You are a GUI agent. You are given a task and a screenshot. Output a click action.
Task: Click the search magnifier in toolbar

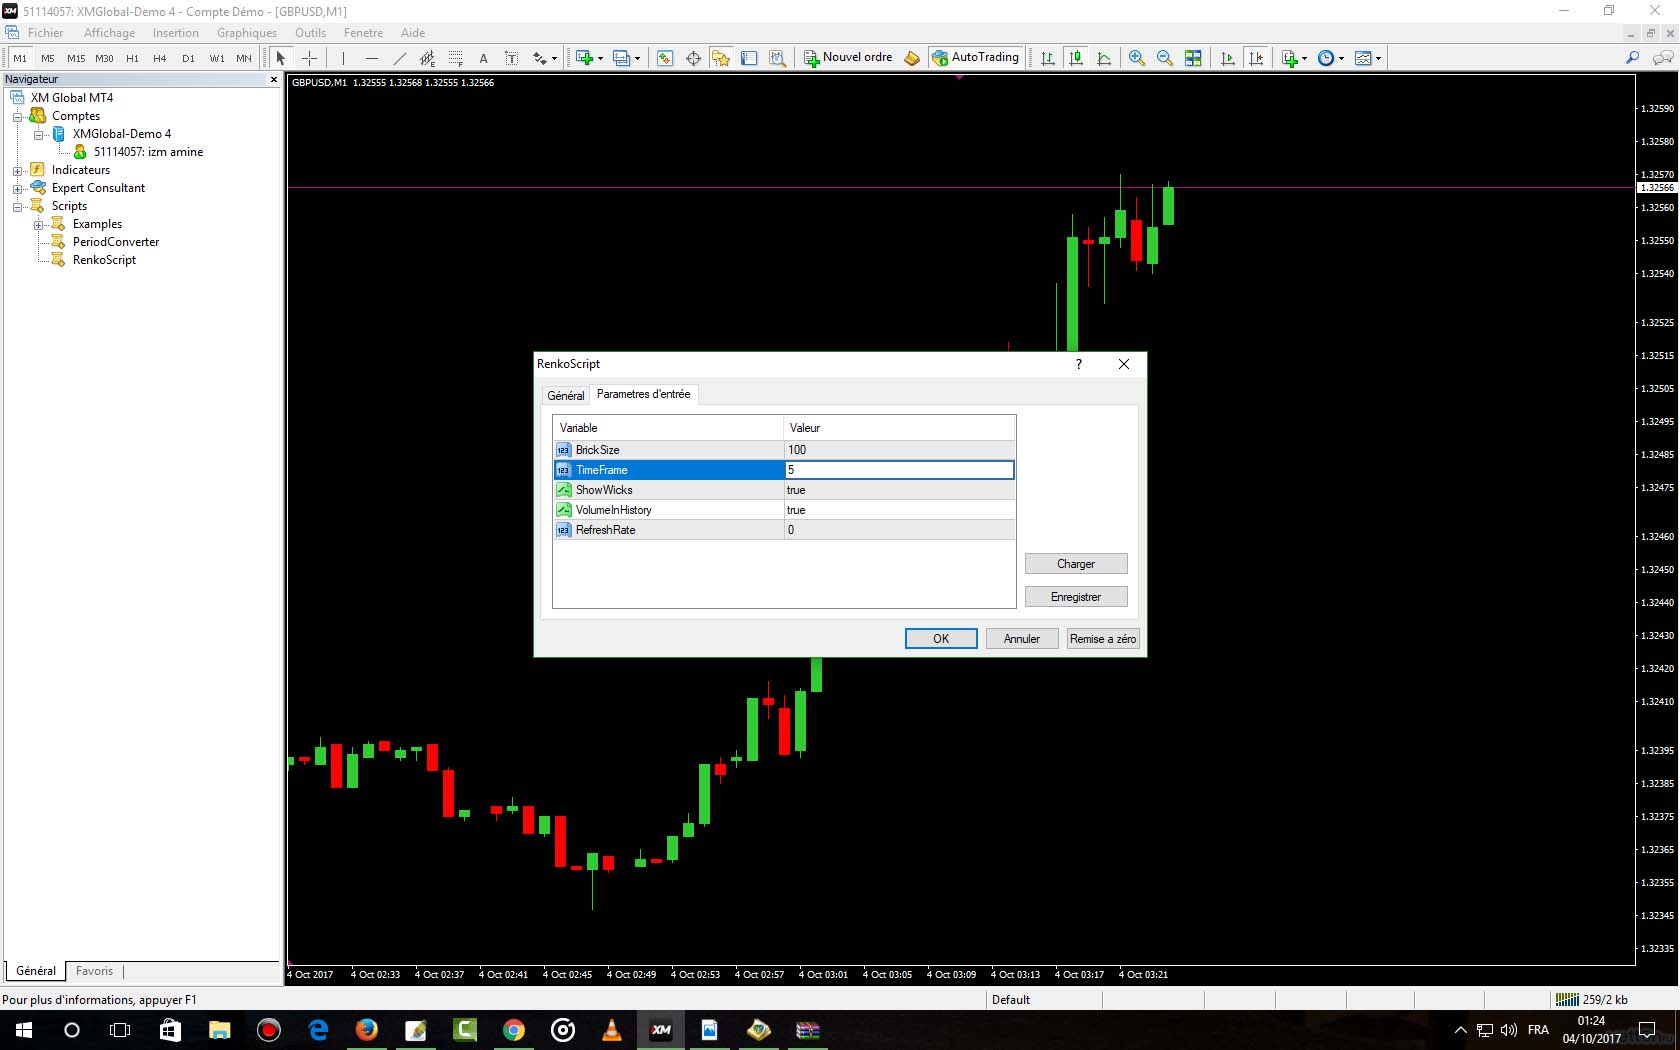1632,58
